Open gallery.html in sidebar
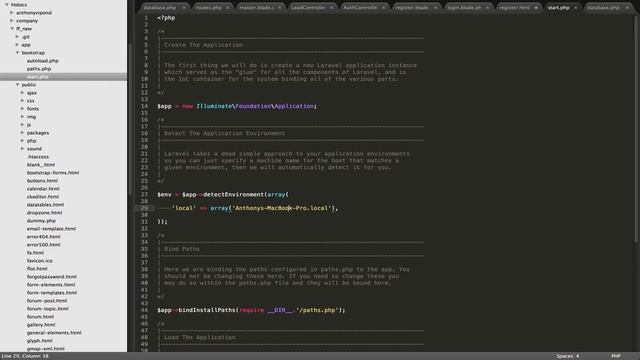Screen dimensions: 640x360 pyautogui.click(x=41, y=324)
